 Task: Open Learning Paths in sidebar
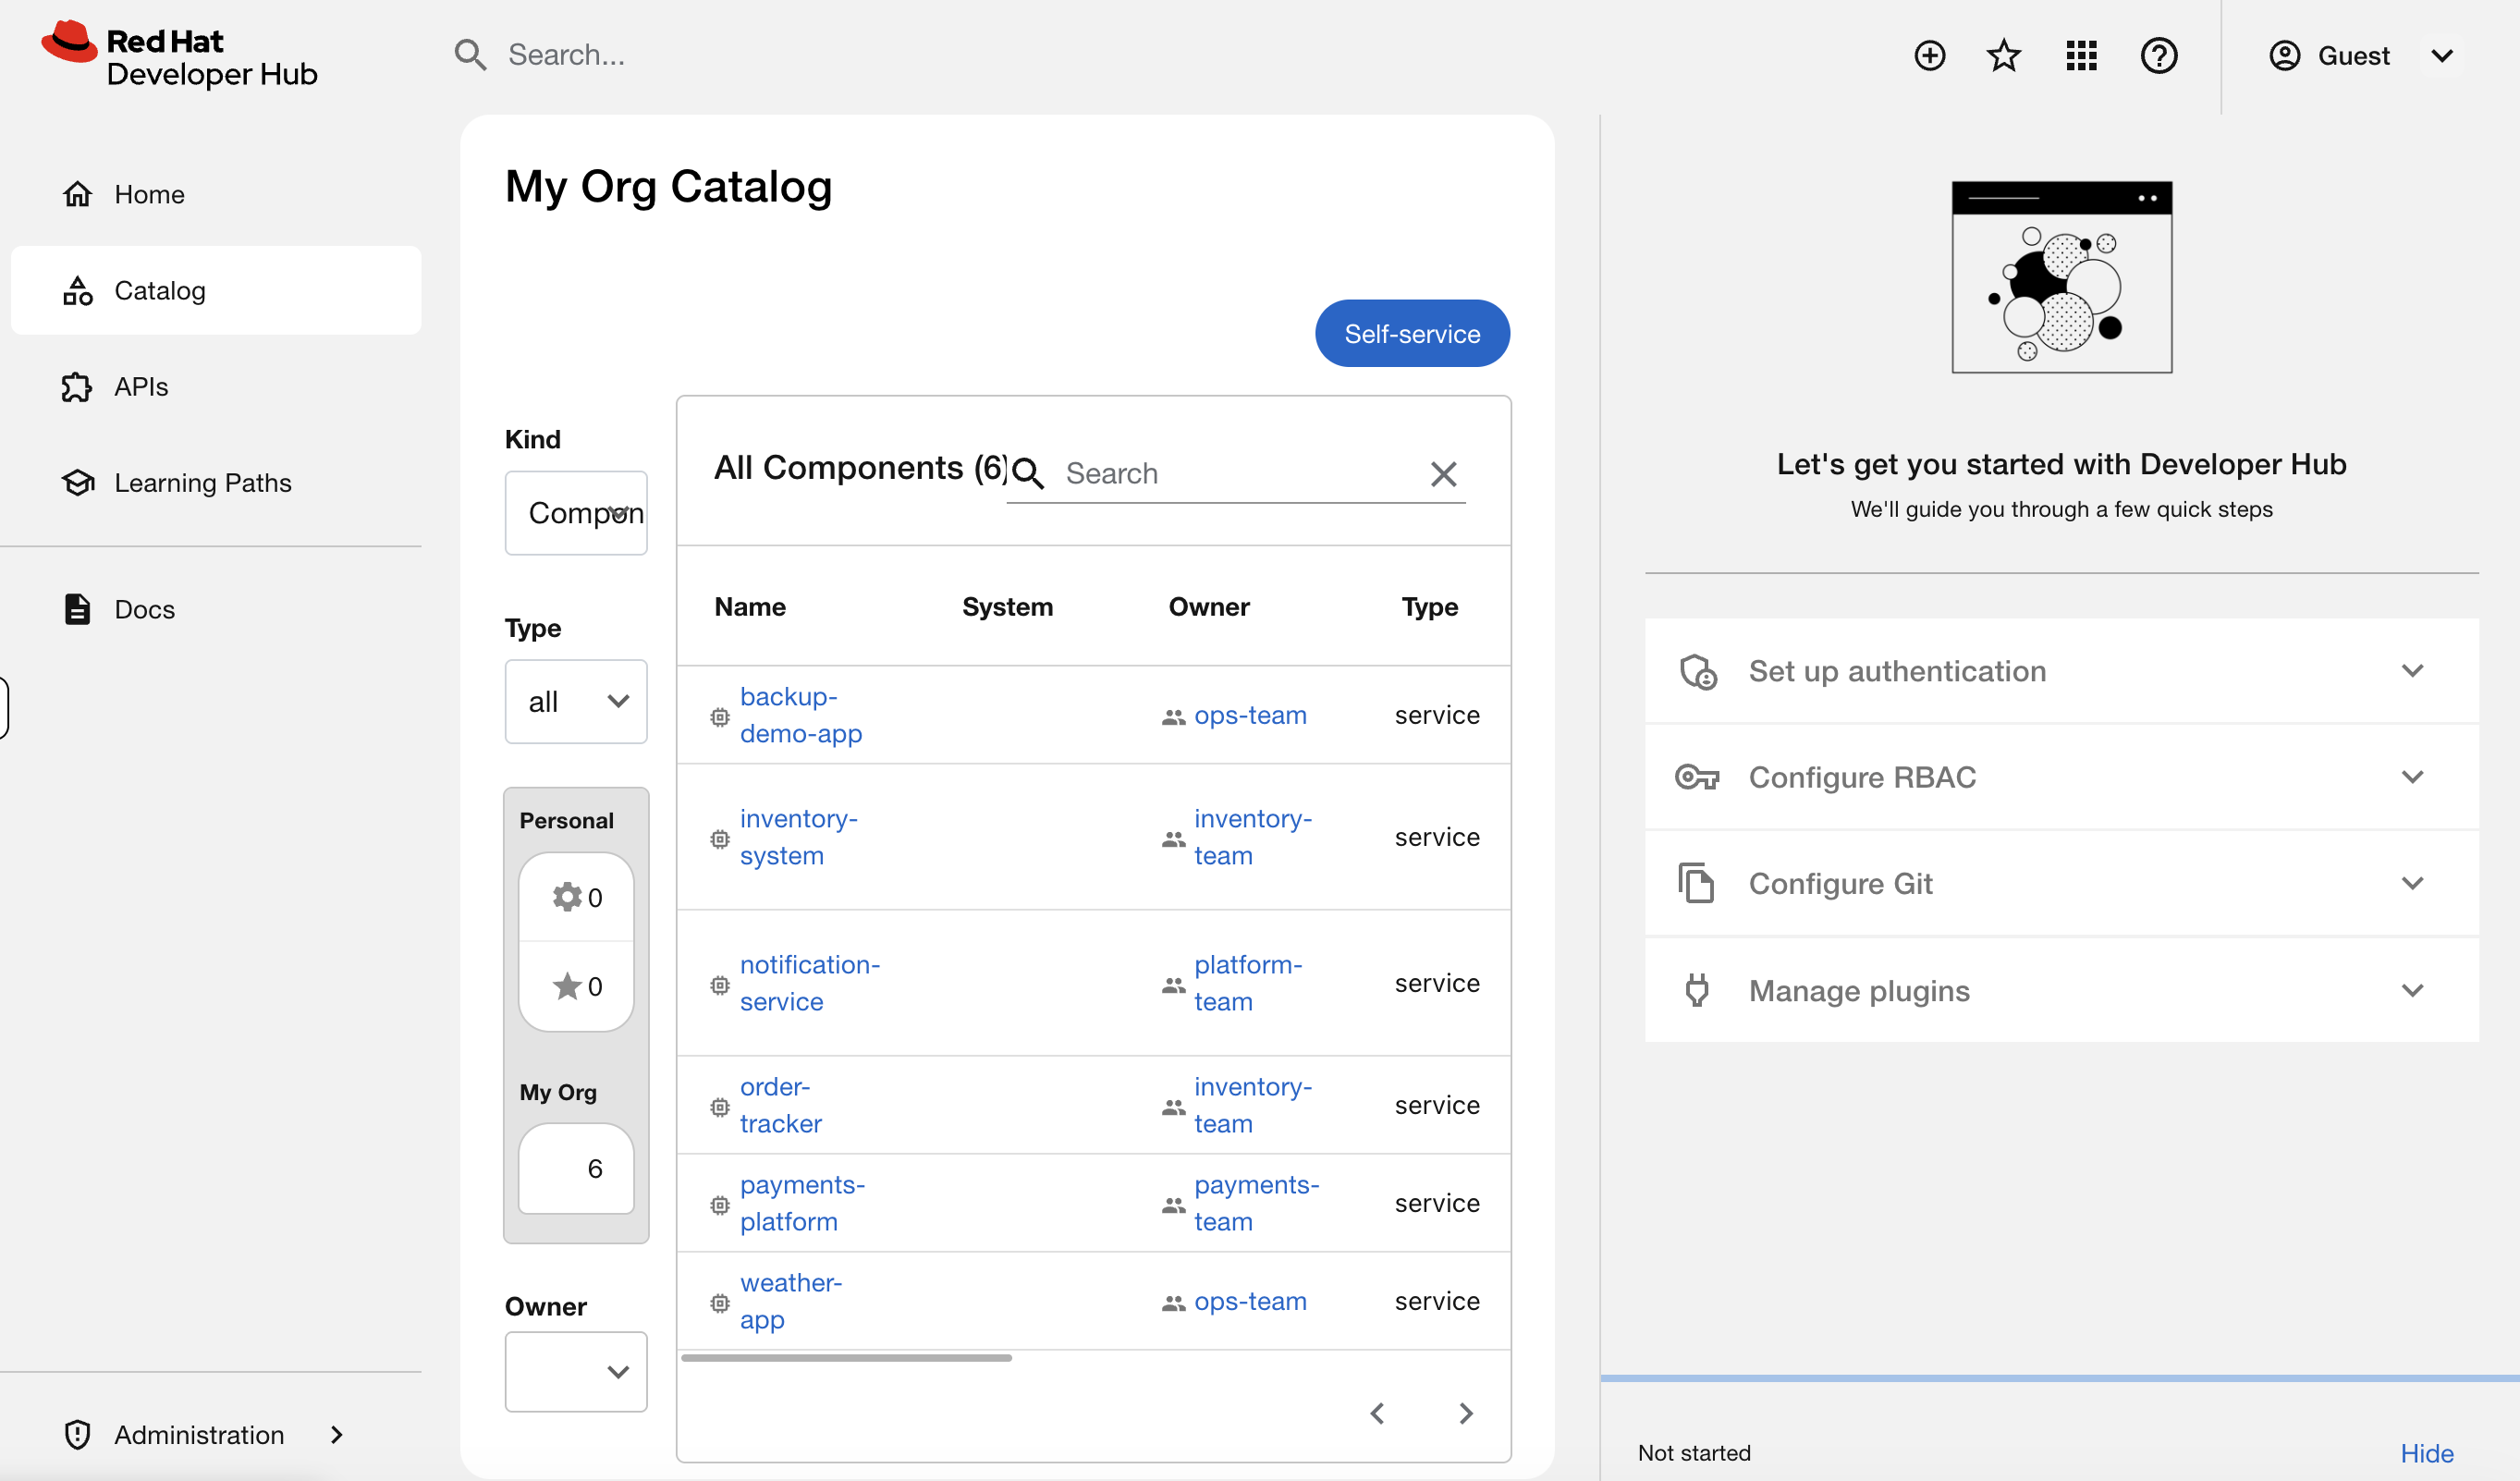[216, 483]
